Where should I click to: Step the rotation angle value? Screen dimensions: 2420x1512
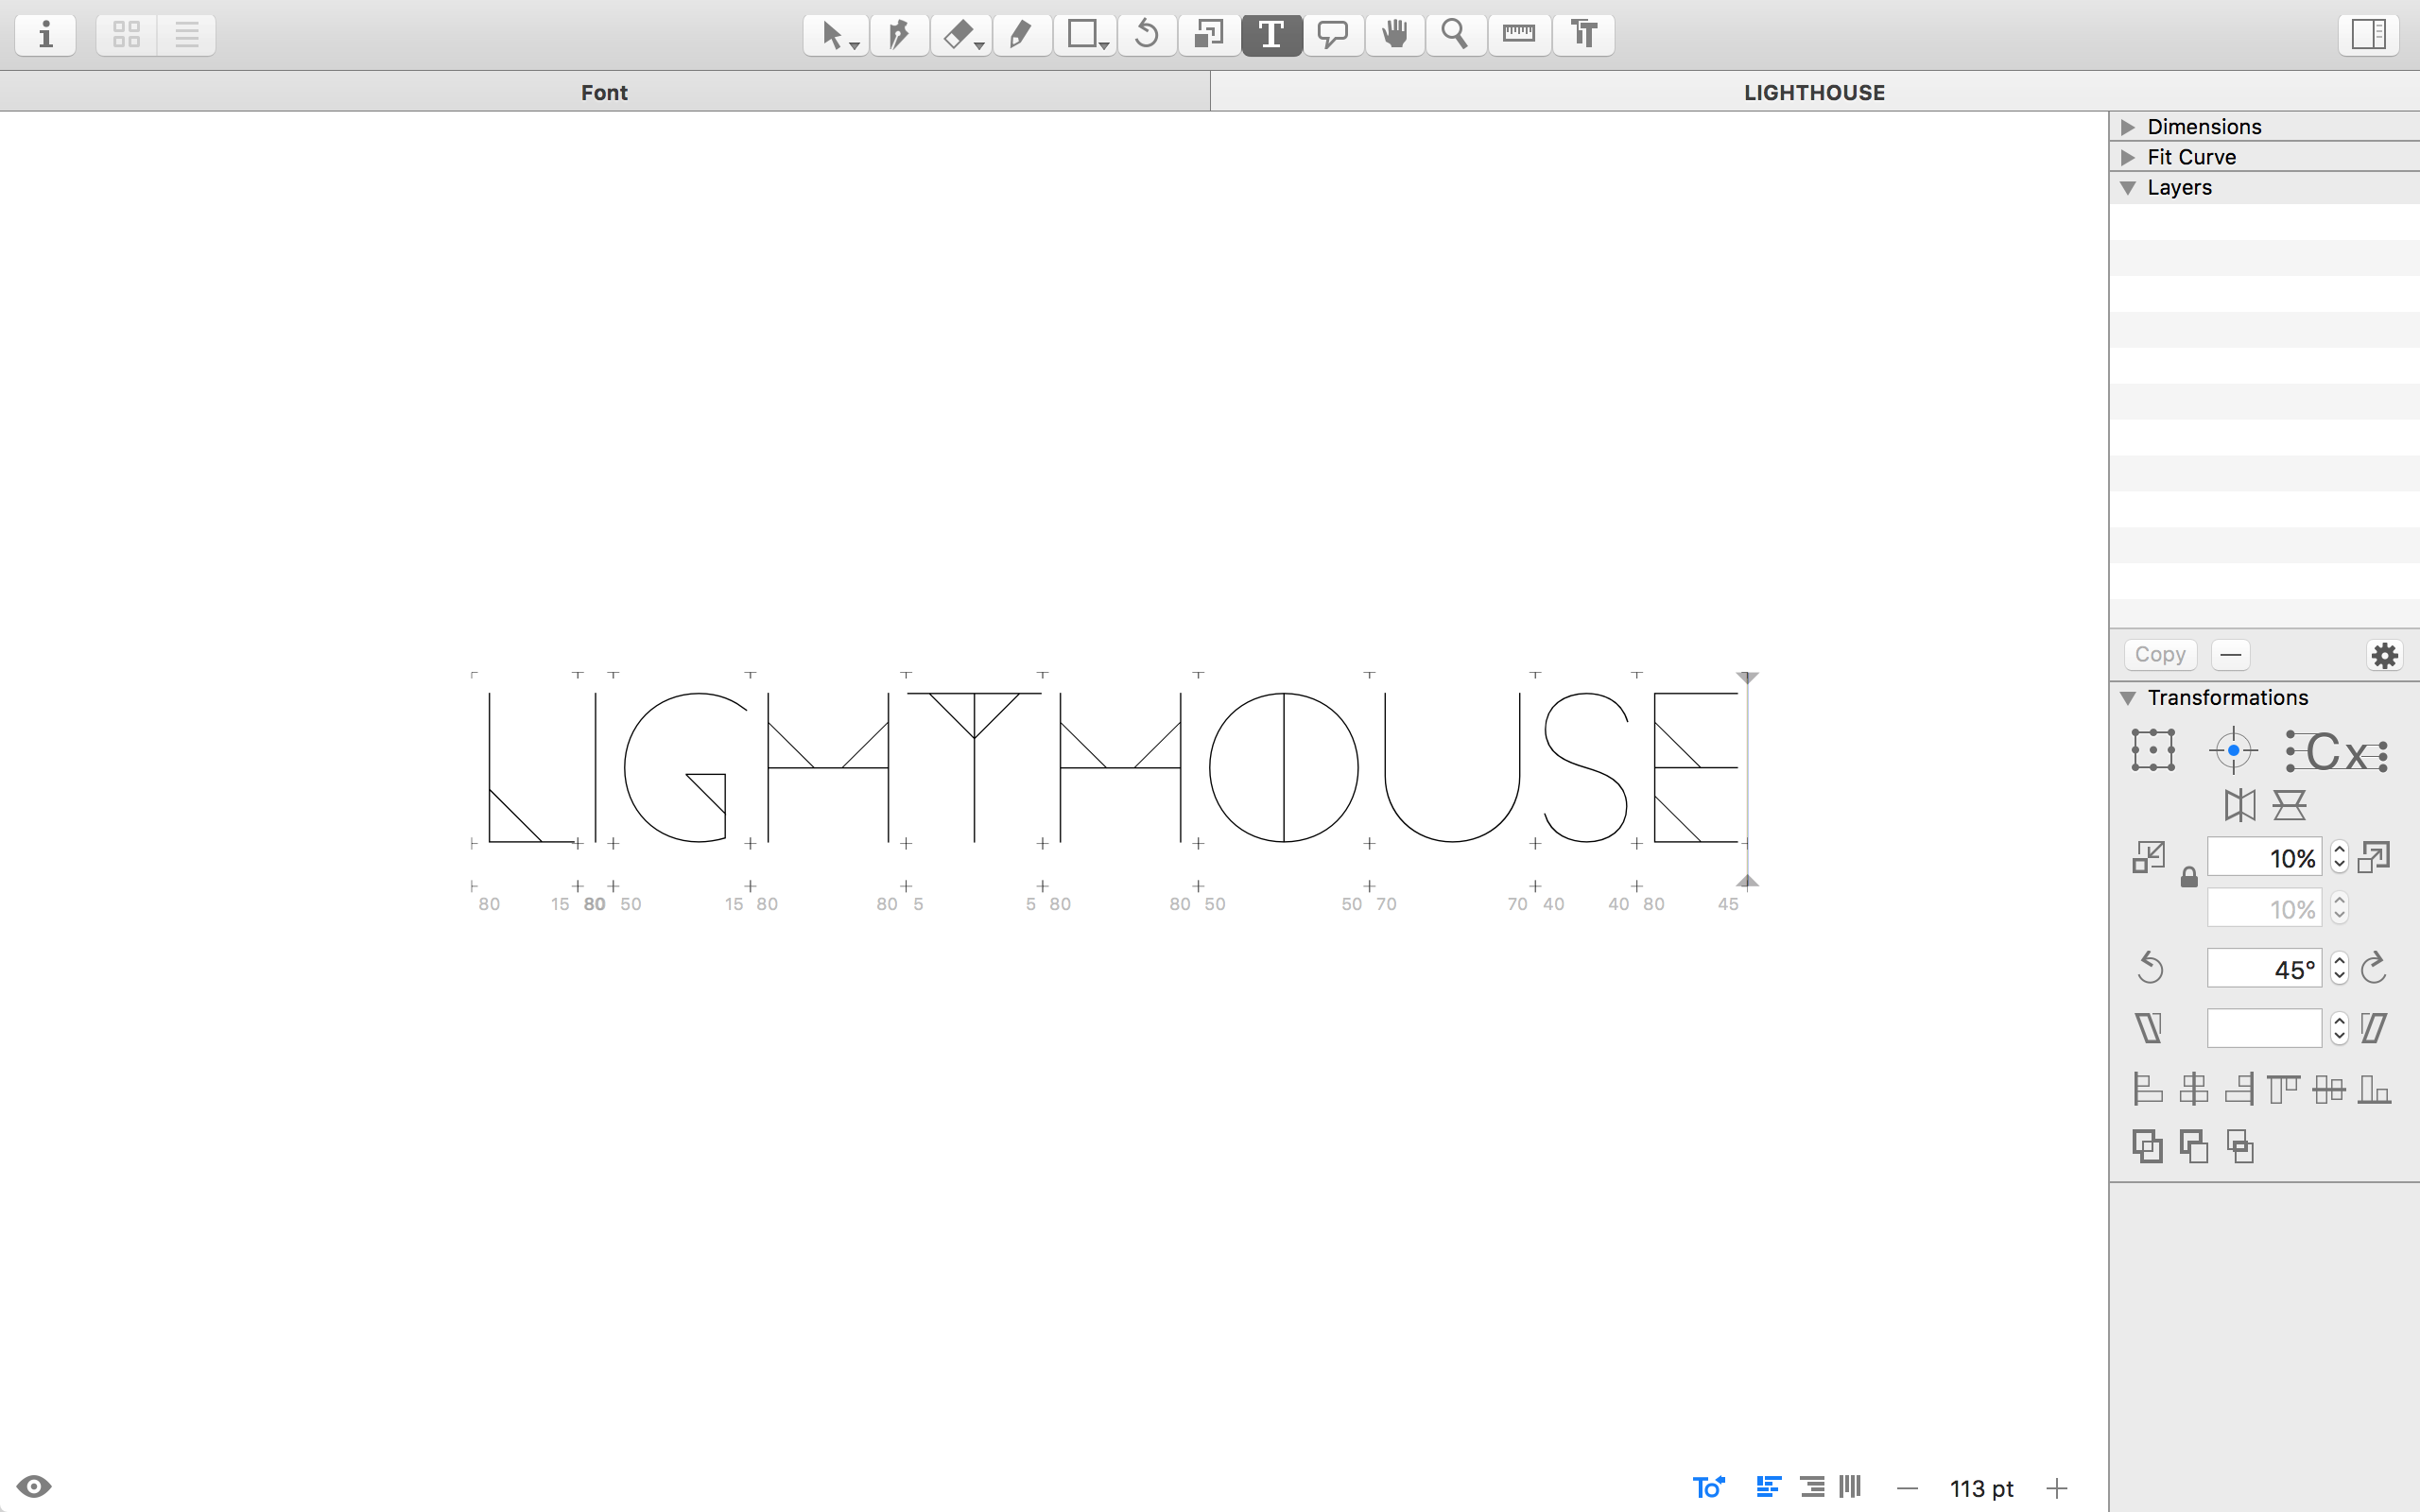click(x=2339, y=968)
